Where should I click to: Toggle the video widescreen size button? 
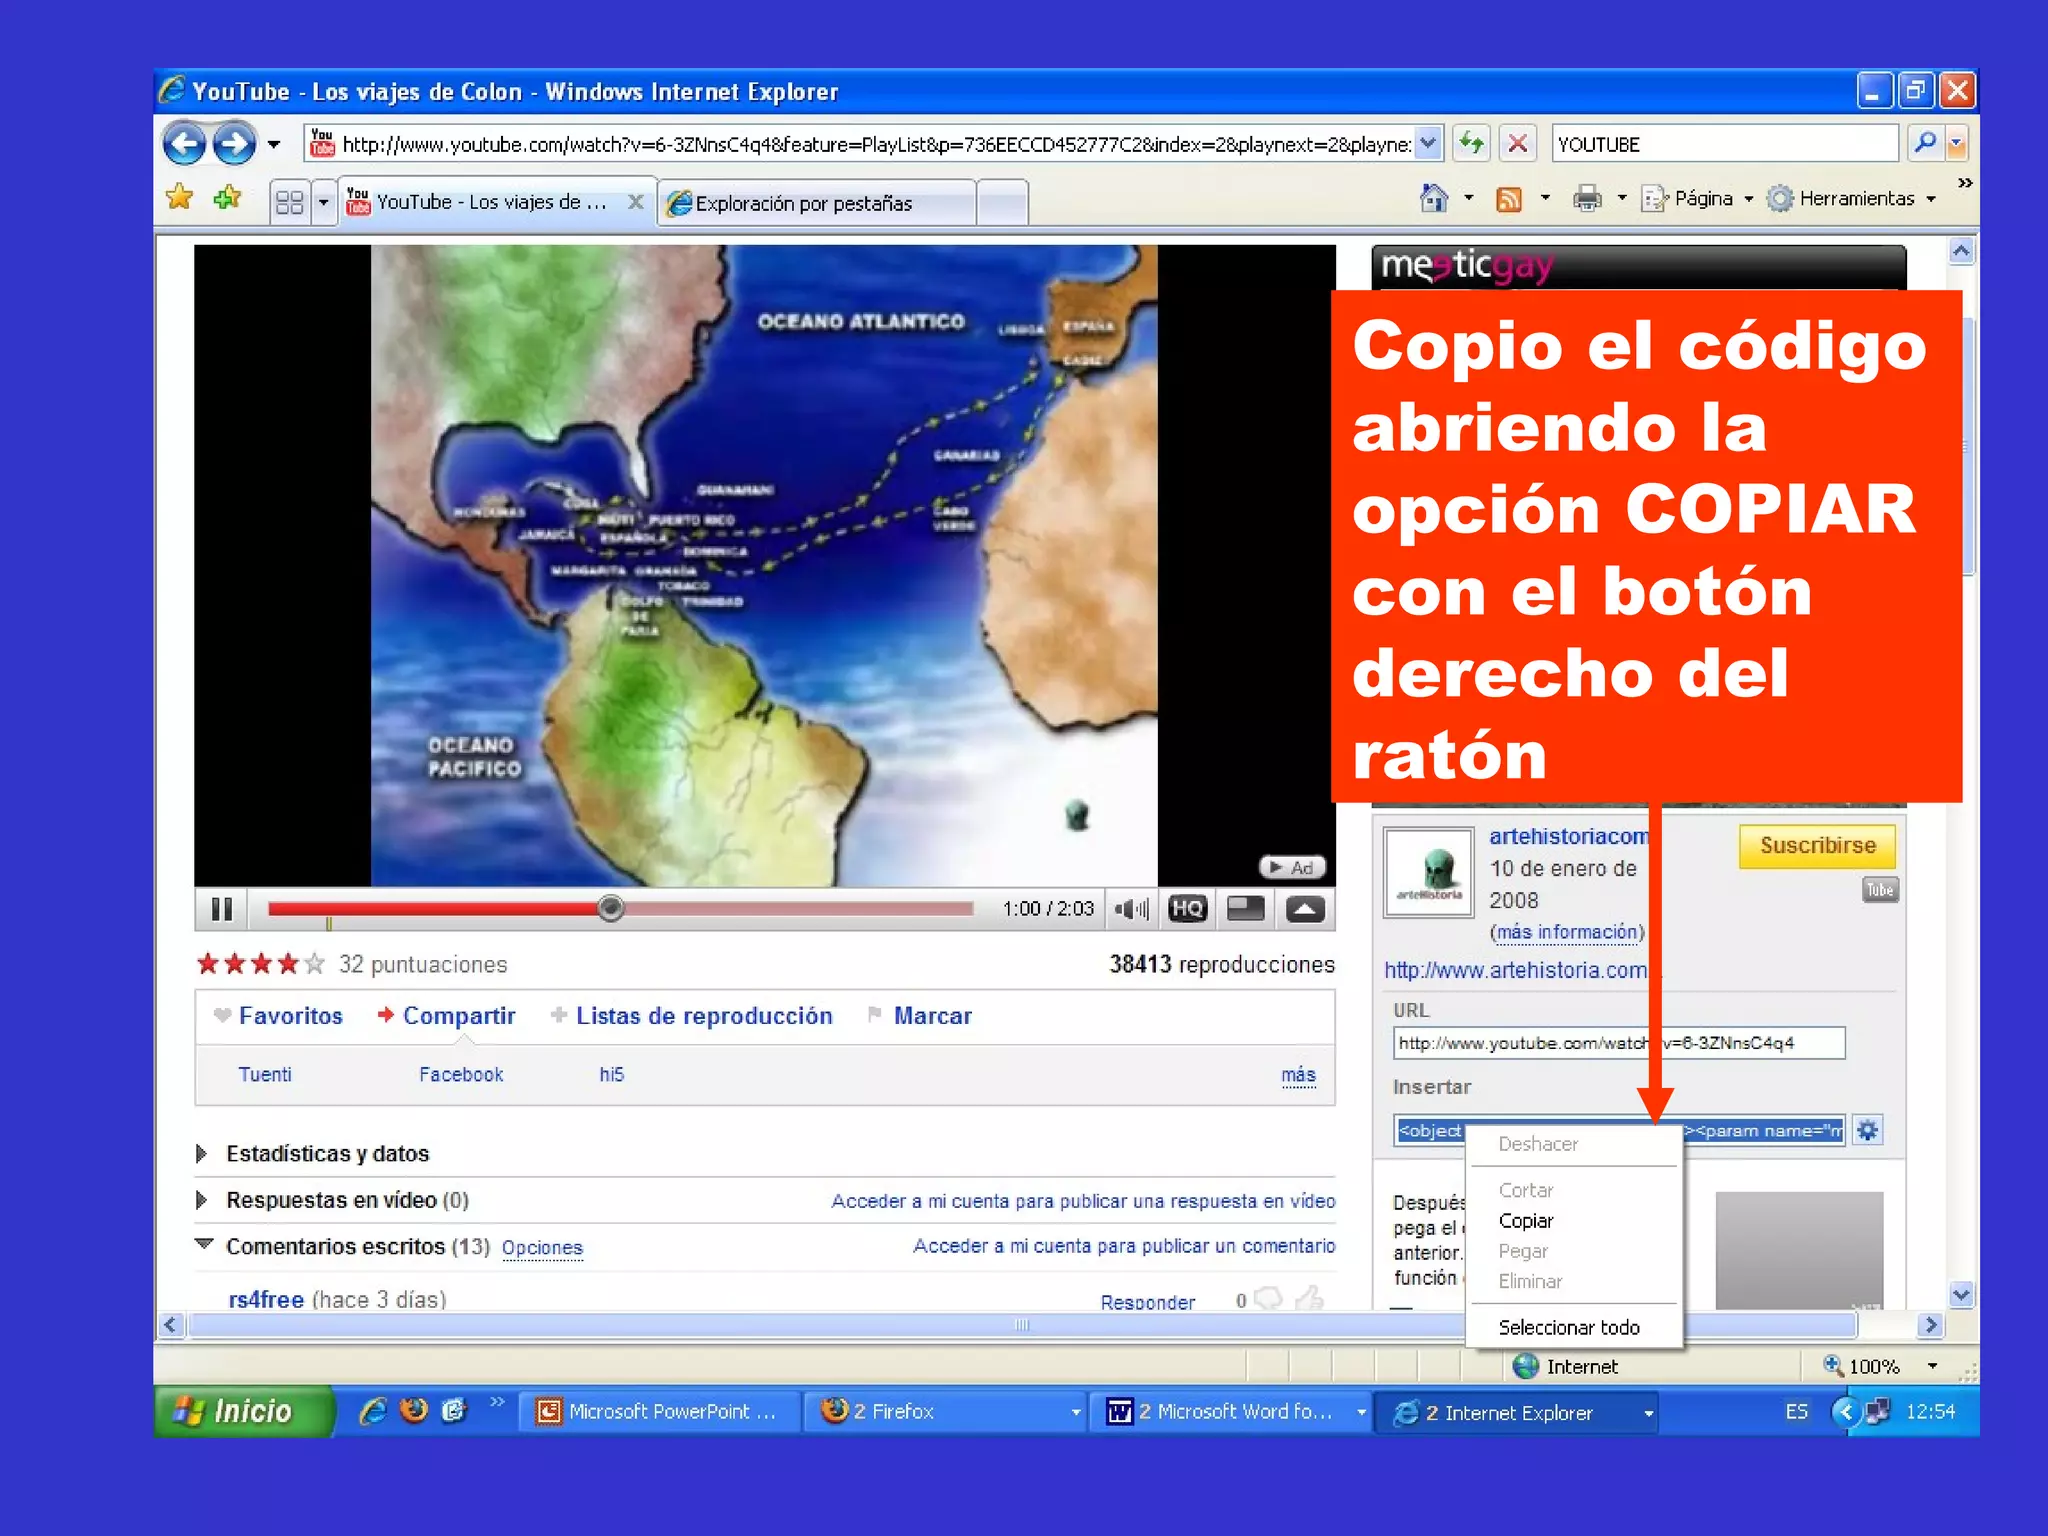tap(1245, 909)
